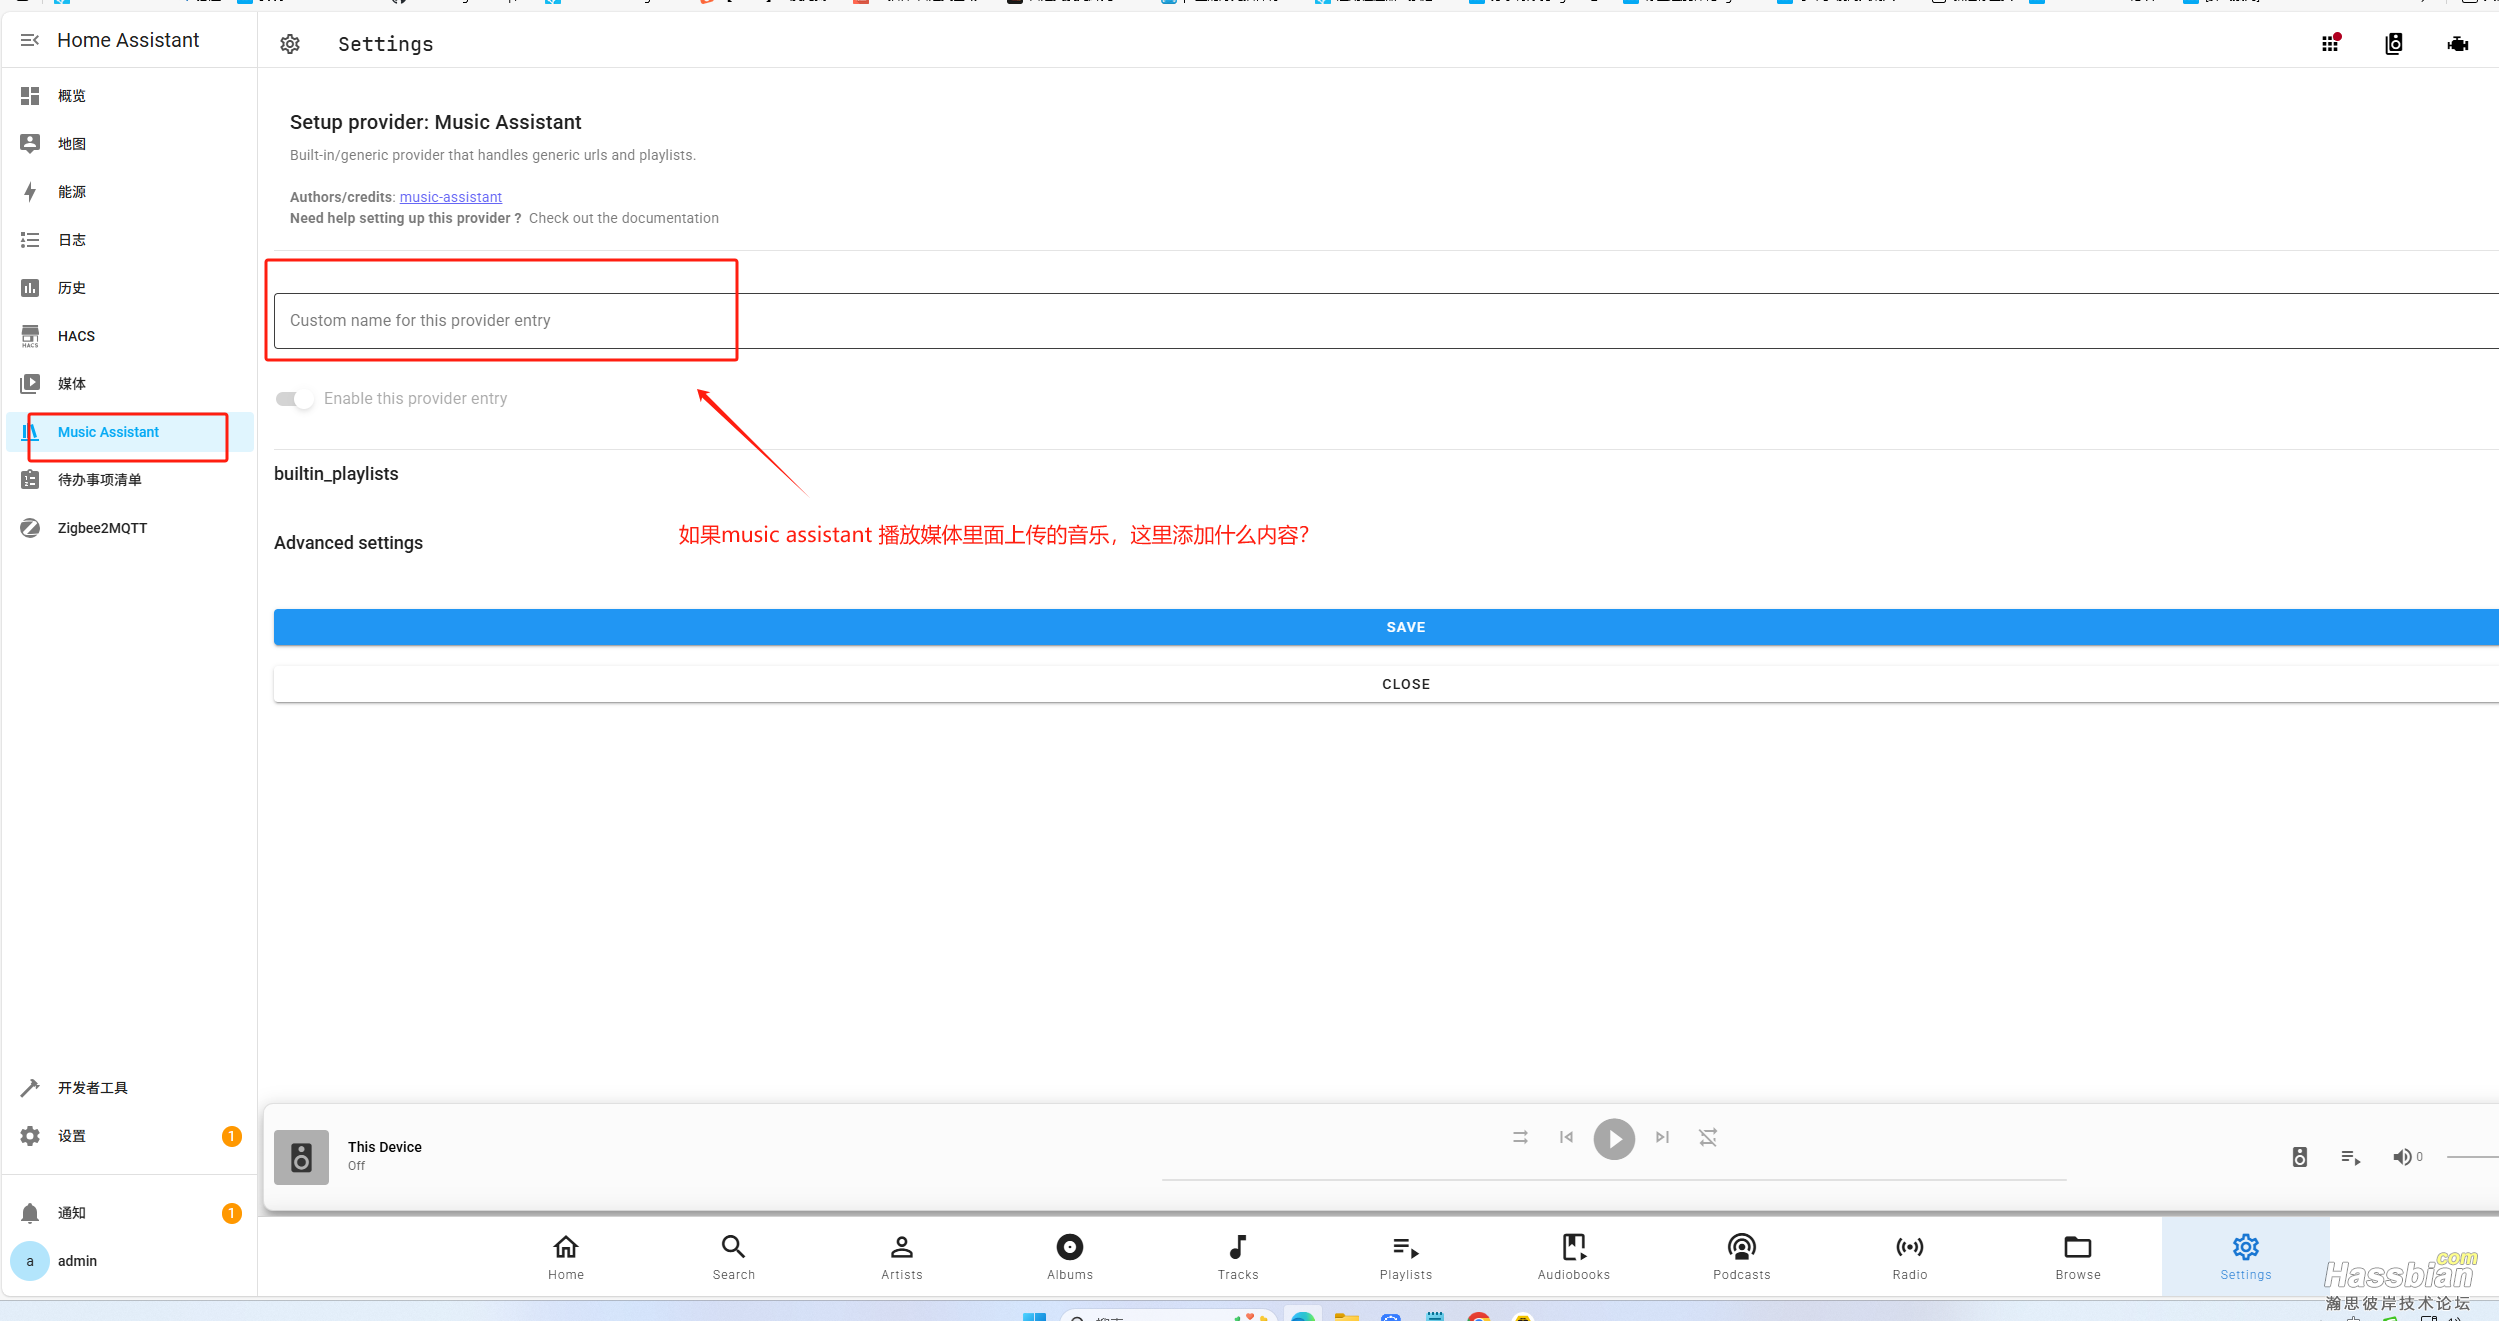Go to the Albums tab

coord(1070,1257)
